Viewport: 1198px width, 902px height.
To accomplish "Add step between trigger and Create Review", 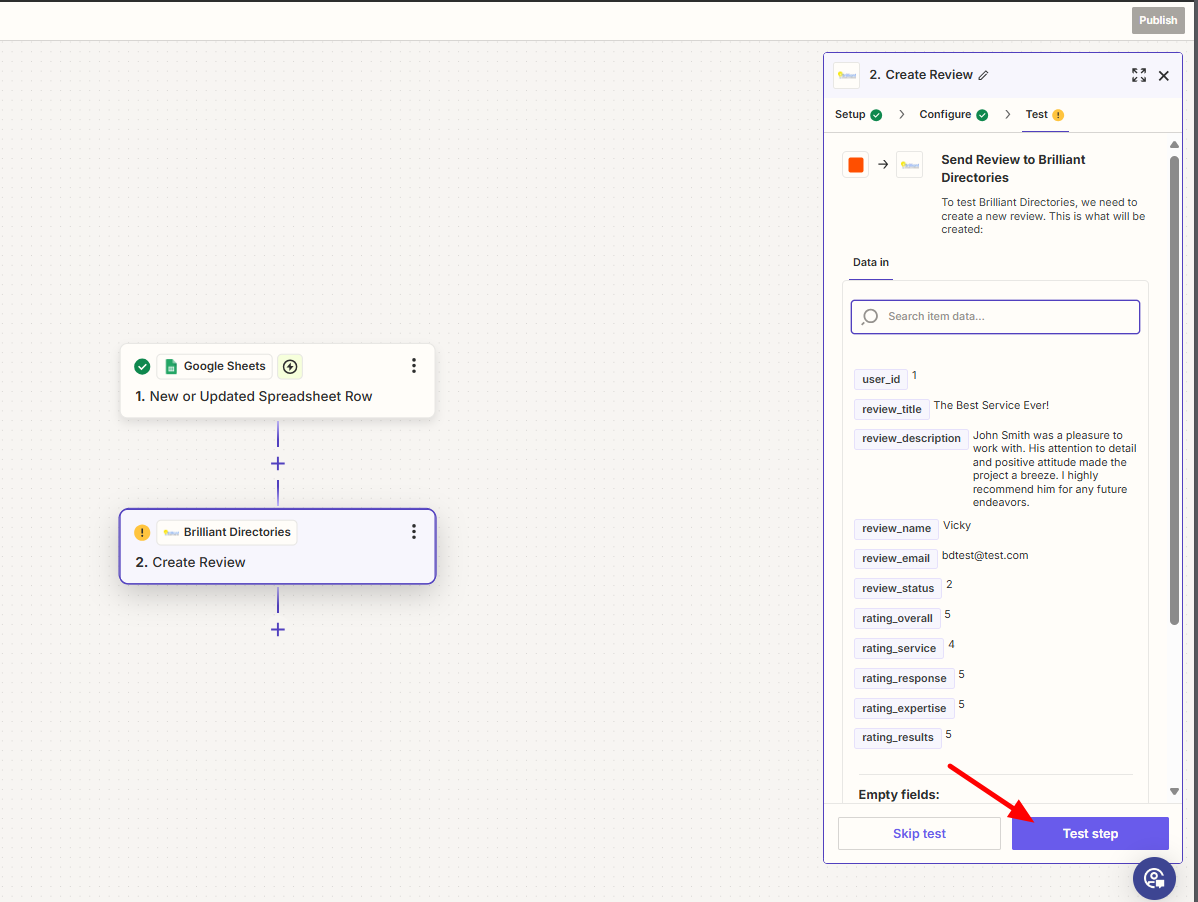I will pyautogui.click(x=277, y=464).
